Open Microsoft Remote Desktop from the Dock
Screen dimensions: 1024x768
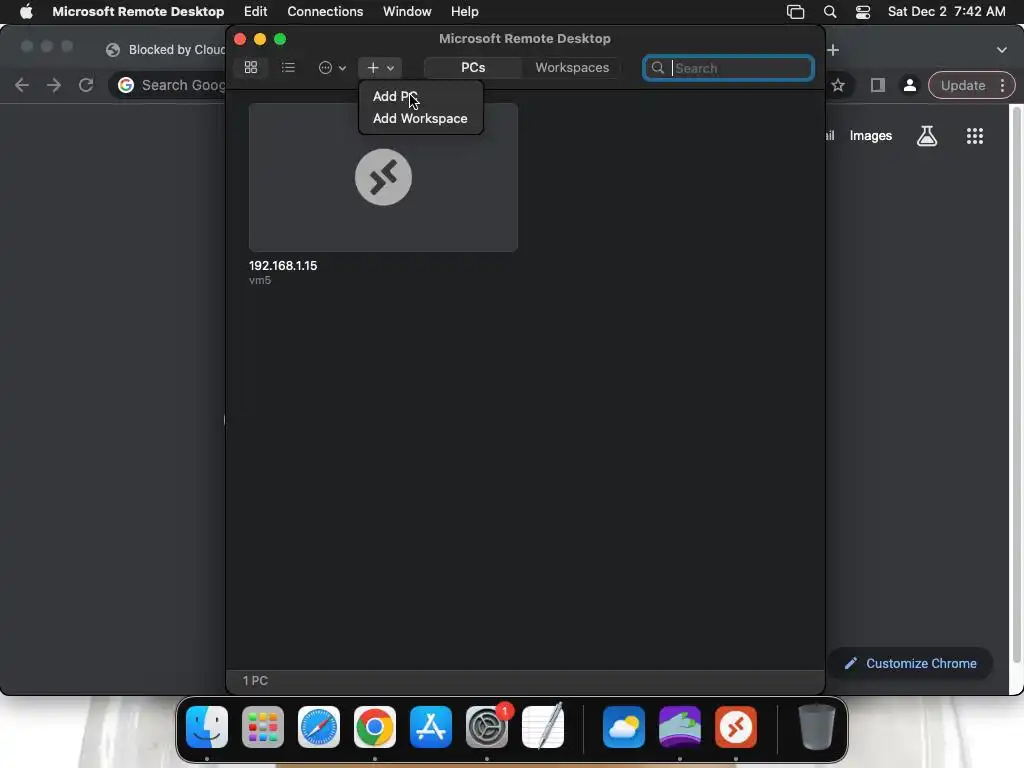coord(736,727)
